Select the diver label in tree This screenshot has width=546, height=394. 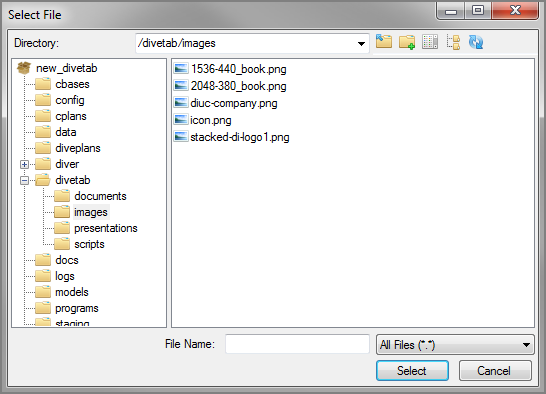[67, 164]
